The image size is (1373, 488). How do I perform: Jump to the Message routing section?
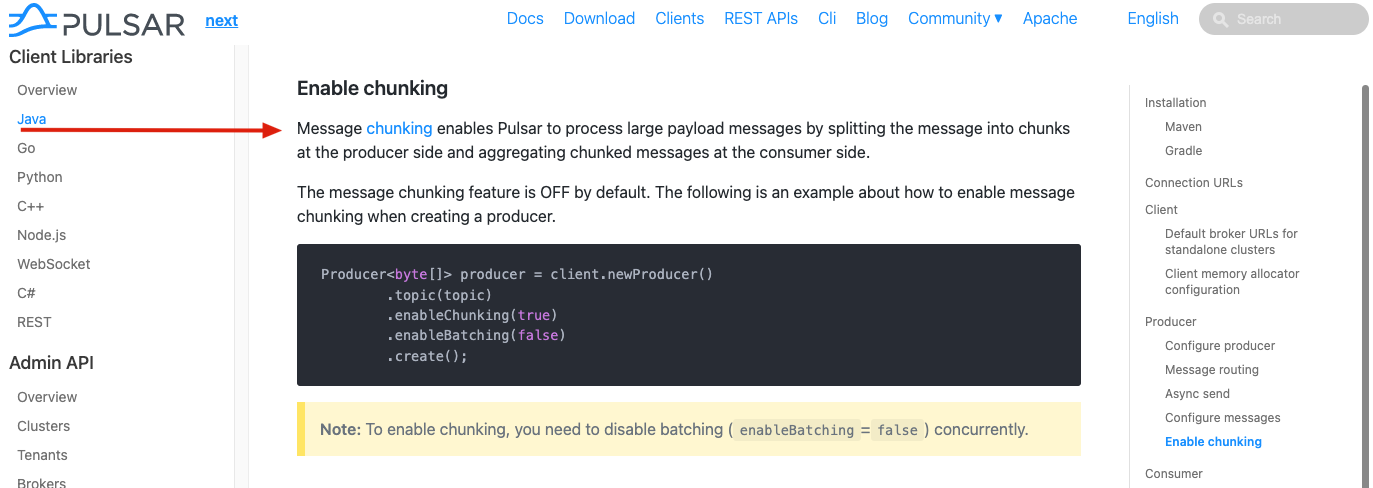click(1212, 370)
